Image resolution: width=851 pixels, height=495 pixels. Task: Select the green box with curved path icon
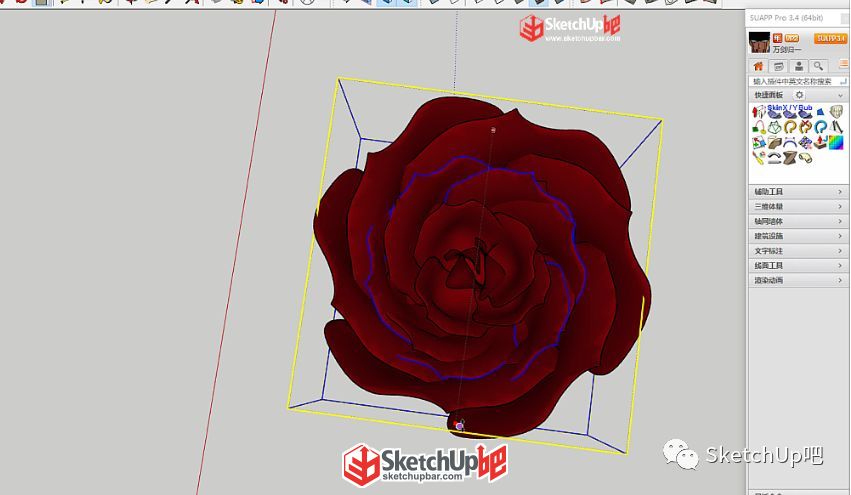[x=759, y=127]
